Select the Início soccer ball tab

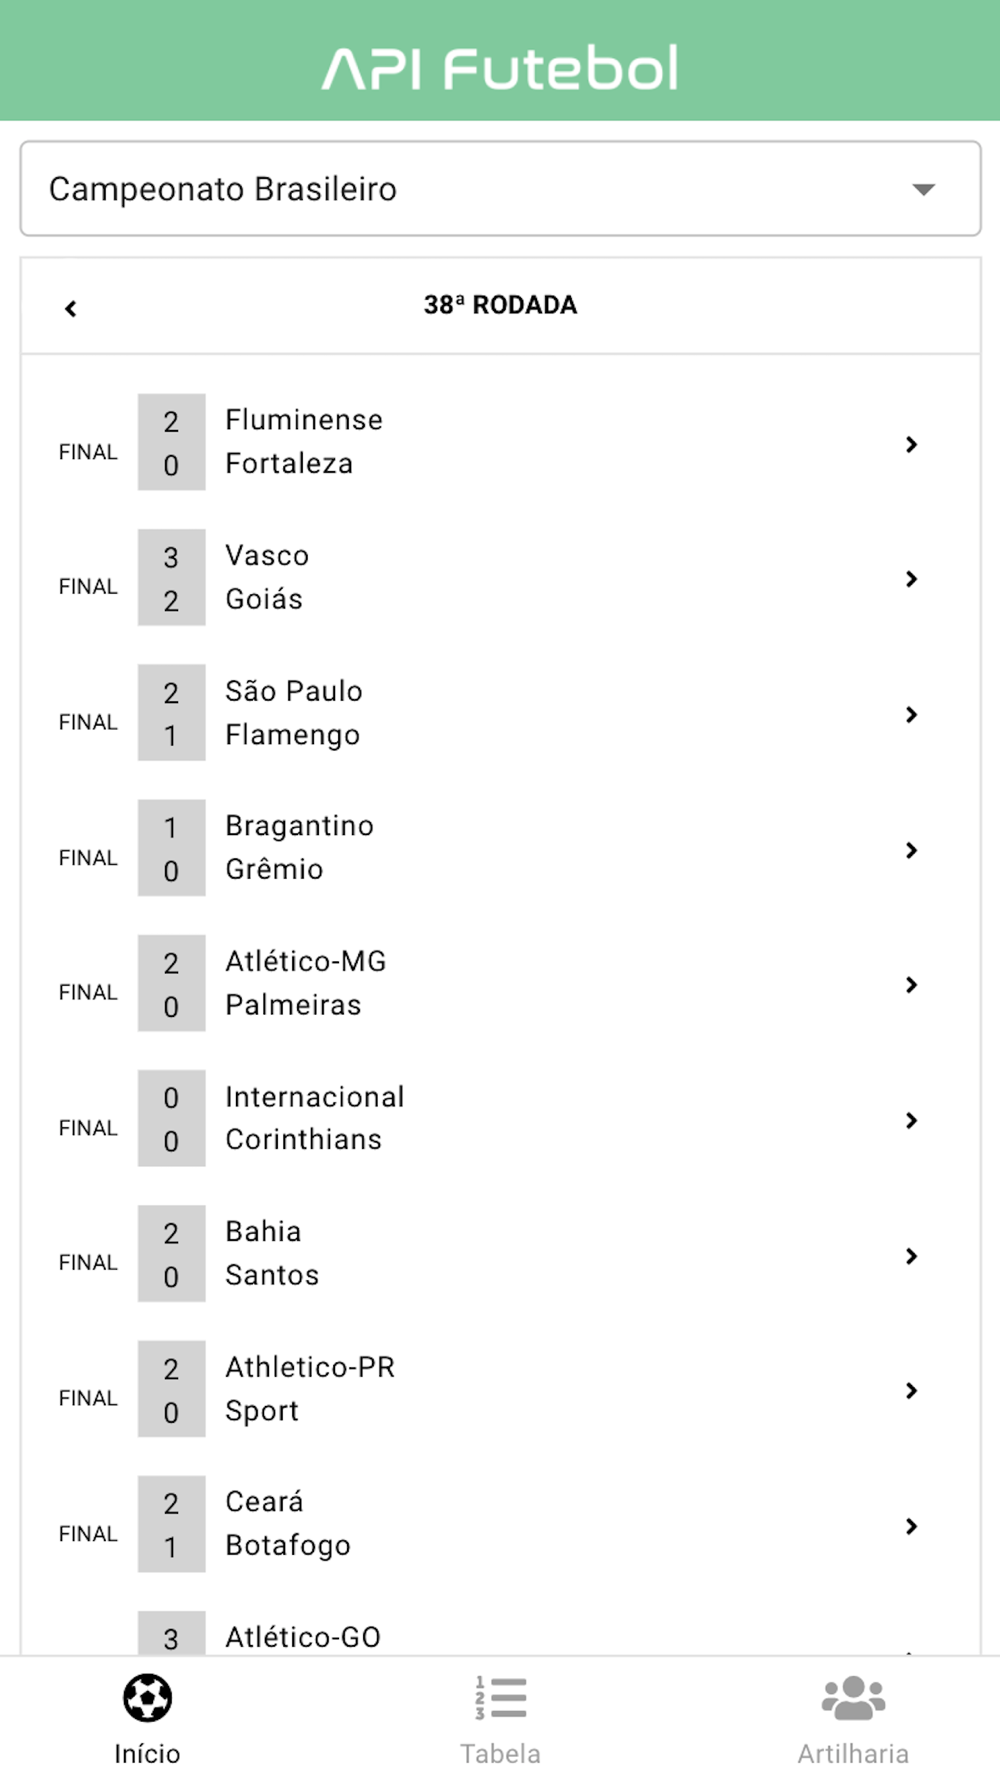pyautogui.click(x=147, y=1716)
